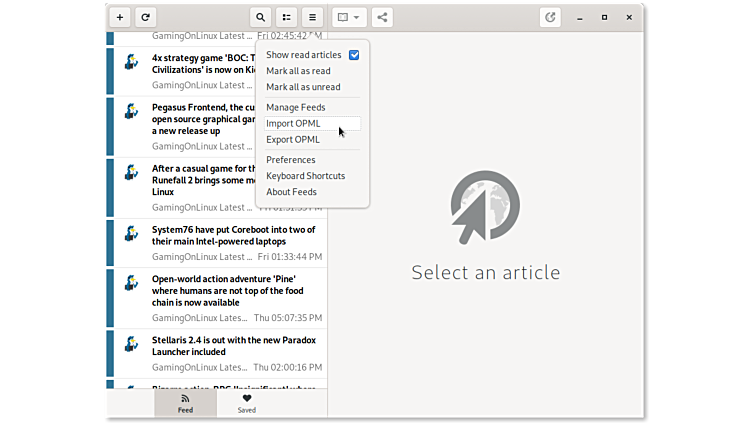Open search with the magnifier icon
The height and width of the screenshot is (423, 752).
[261, 17]
